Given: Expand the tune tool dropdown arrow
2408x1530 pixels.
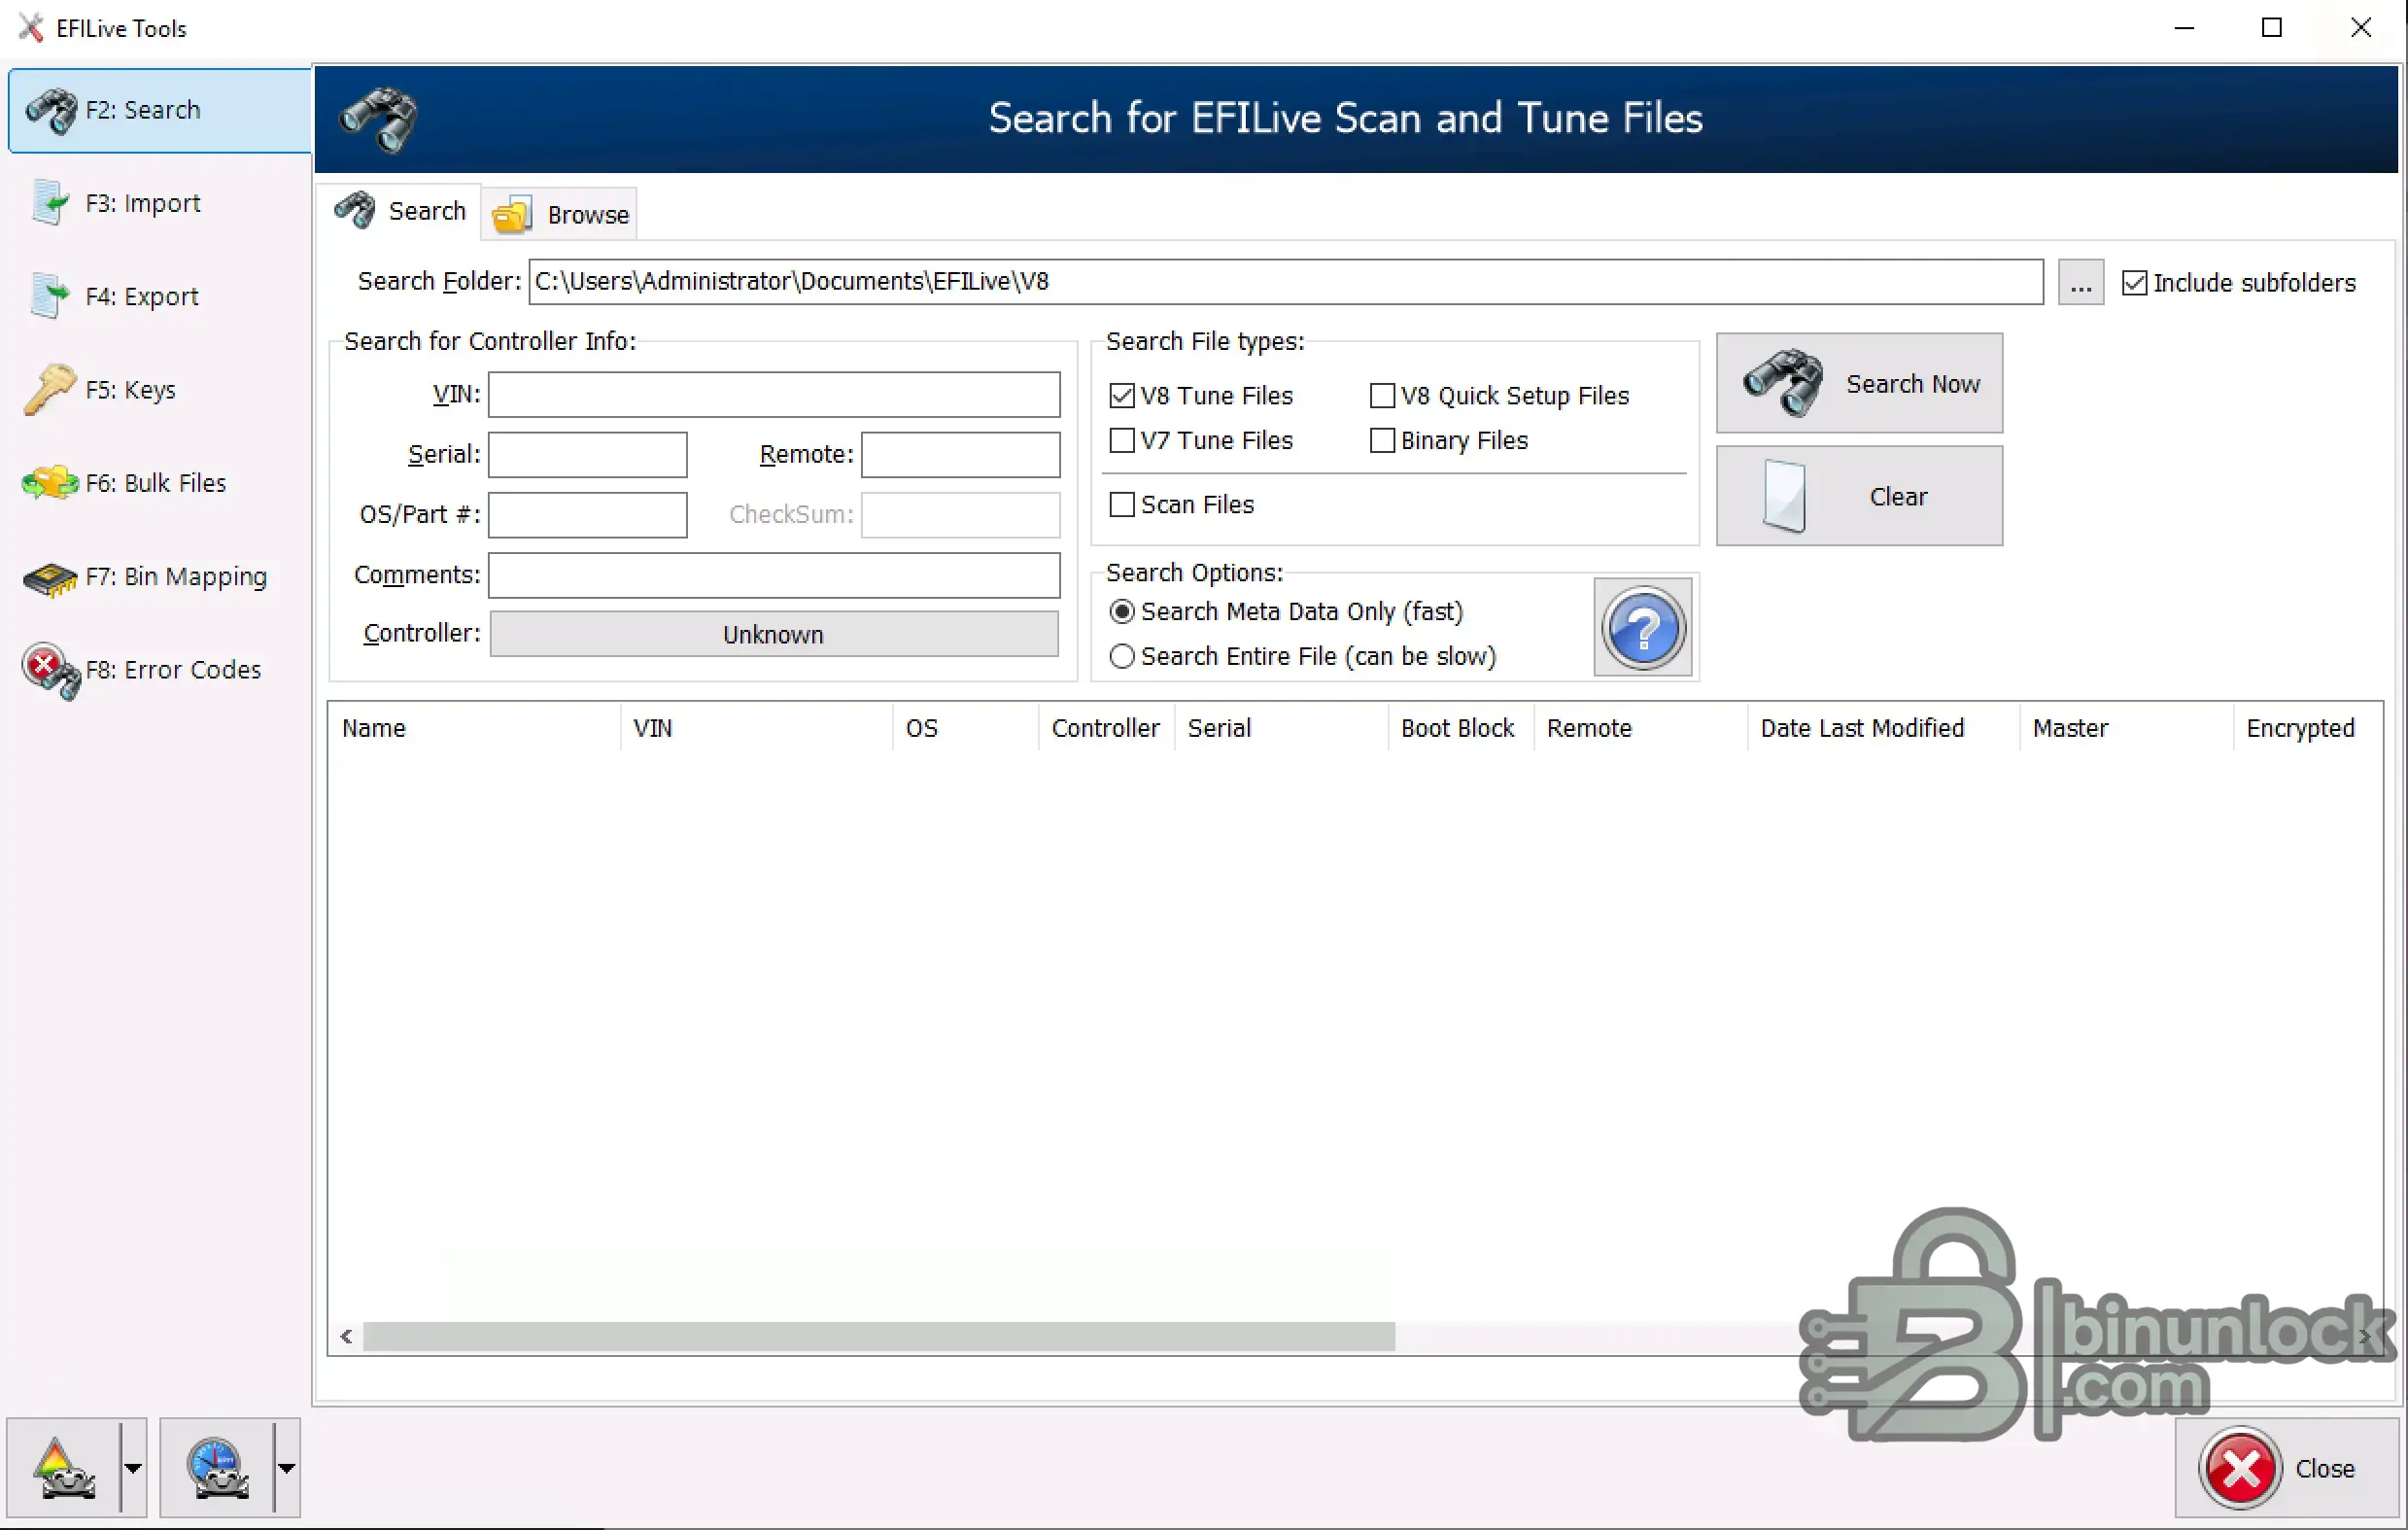Looking at the screenshot, I should 133,1468.
